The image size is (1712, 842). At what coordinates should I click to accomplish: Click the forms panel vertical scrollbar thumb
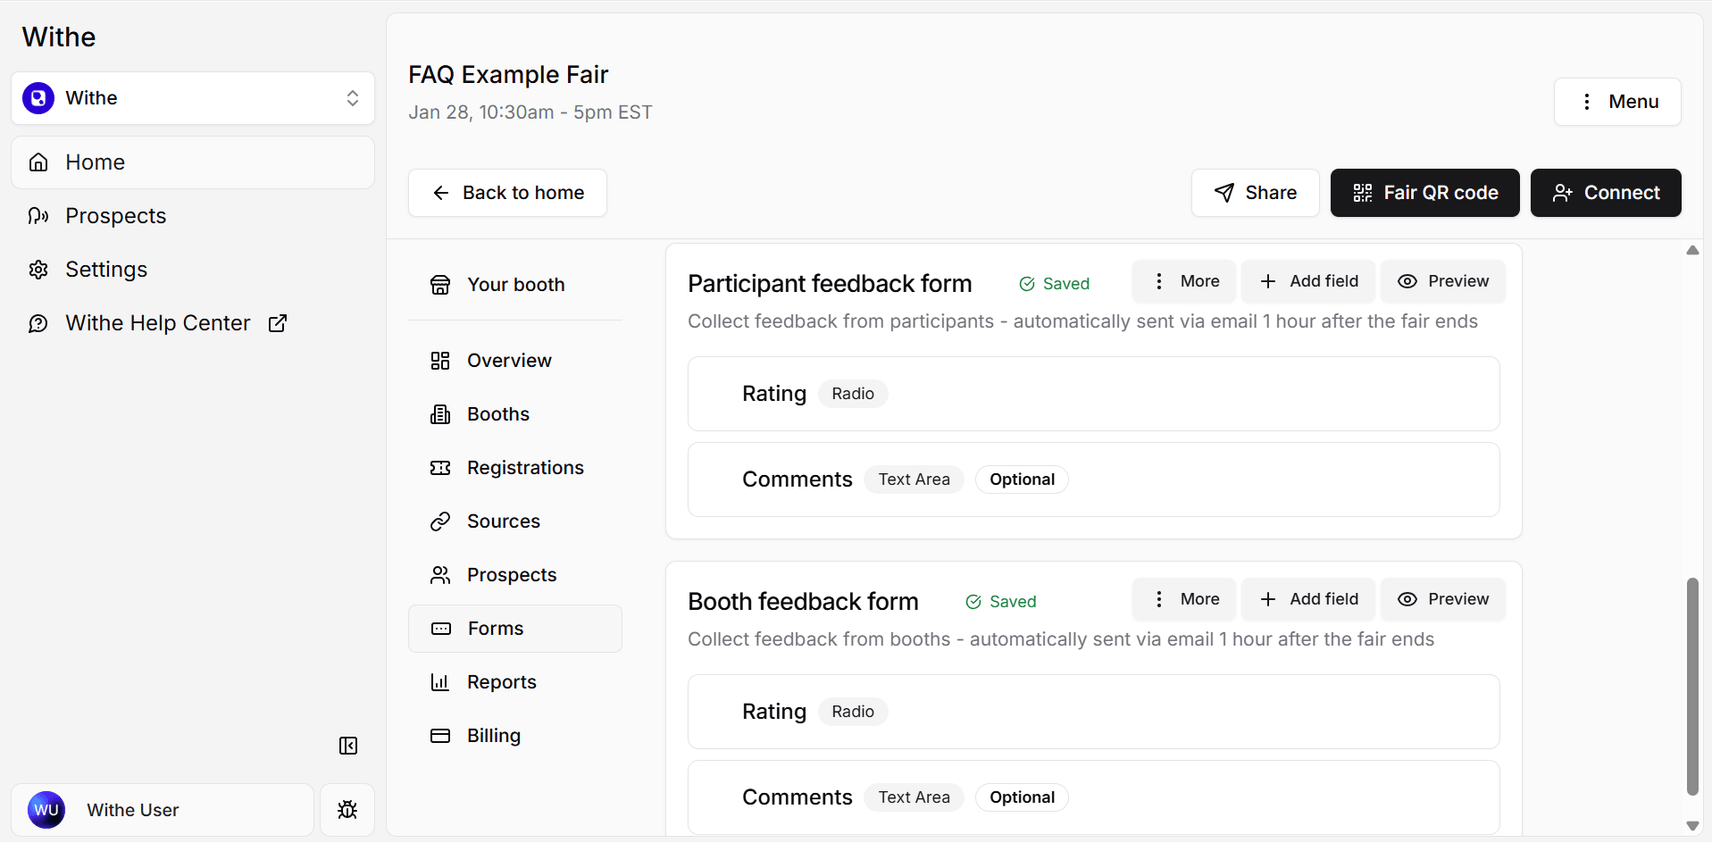tap(1692, 686)
